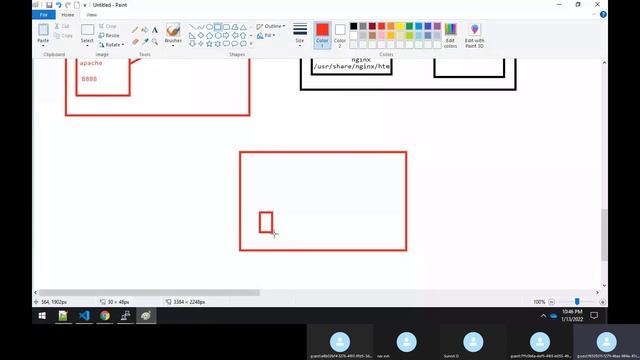Click the Redo arrow in title bar
Screen dimensions: 640x360
[68, 5]
